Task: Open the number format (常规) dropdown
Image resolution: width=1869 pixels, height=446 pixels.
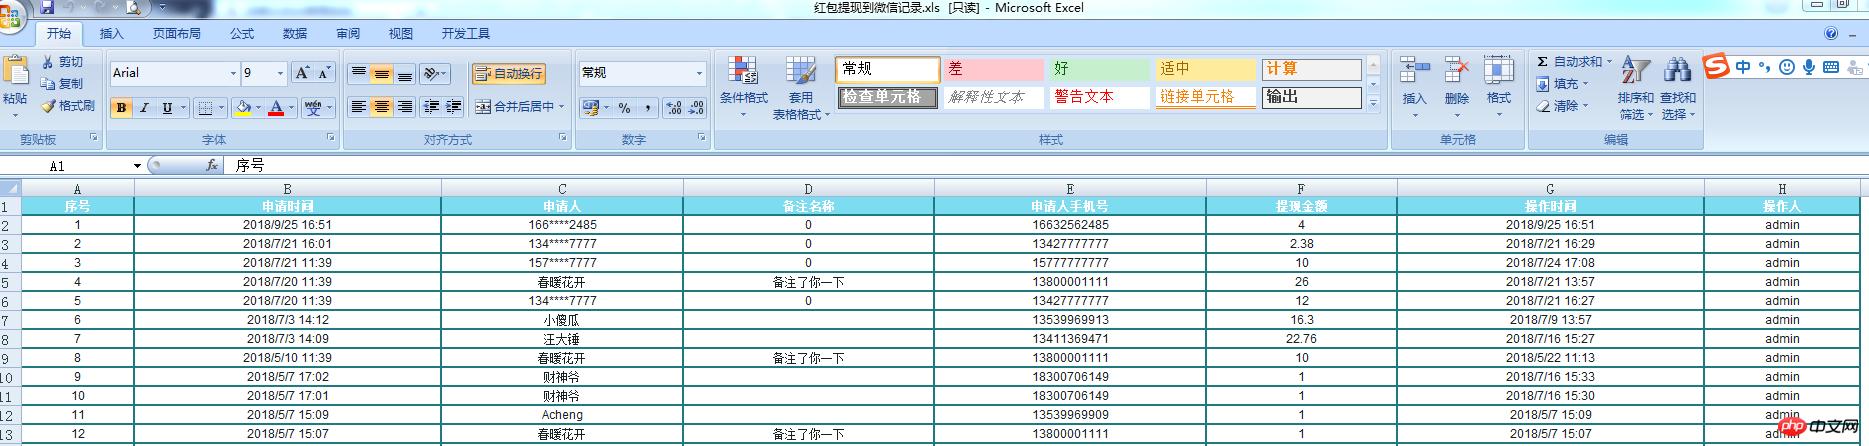Action: (698, 73)
